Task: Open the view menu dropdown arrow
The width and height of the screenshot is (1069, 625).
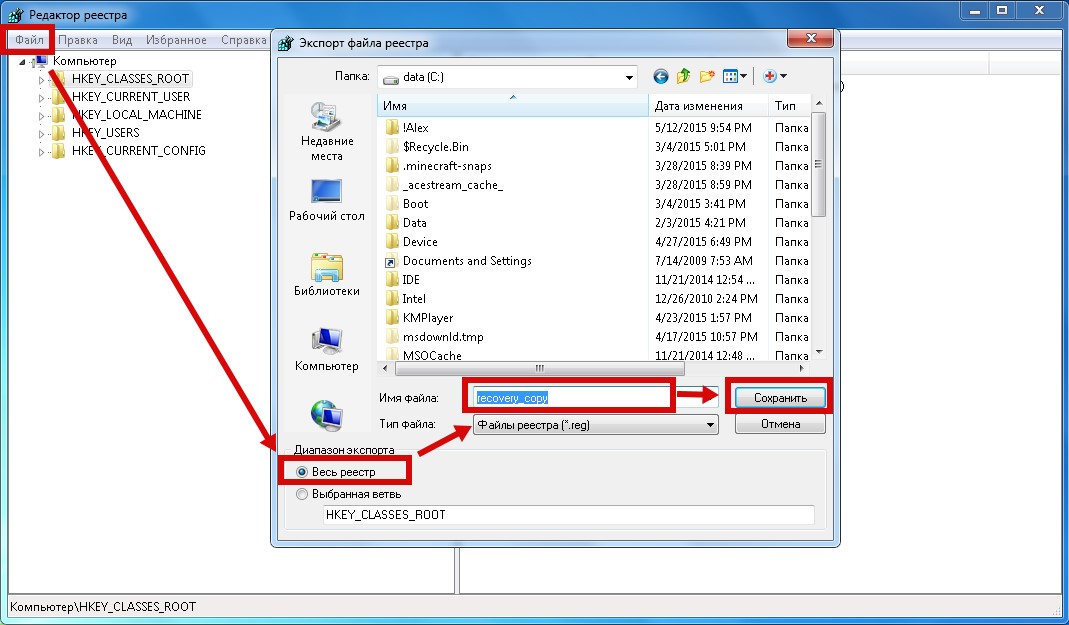Action: pyautogui.click(x=744, y=77)
